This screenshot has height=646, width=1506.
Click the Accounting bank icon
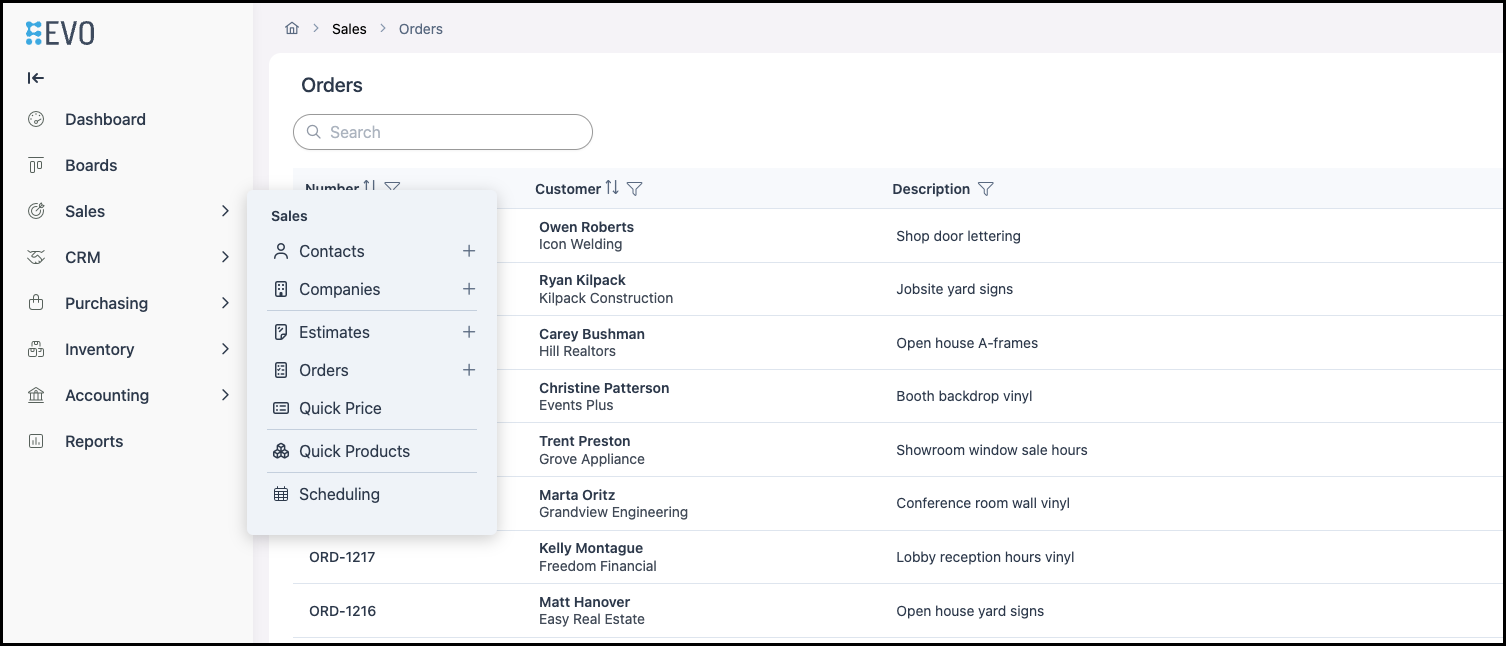(x=36, y=395)
